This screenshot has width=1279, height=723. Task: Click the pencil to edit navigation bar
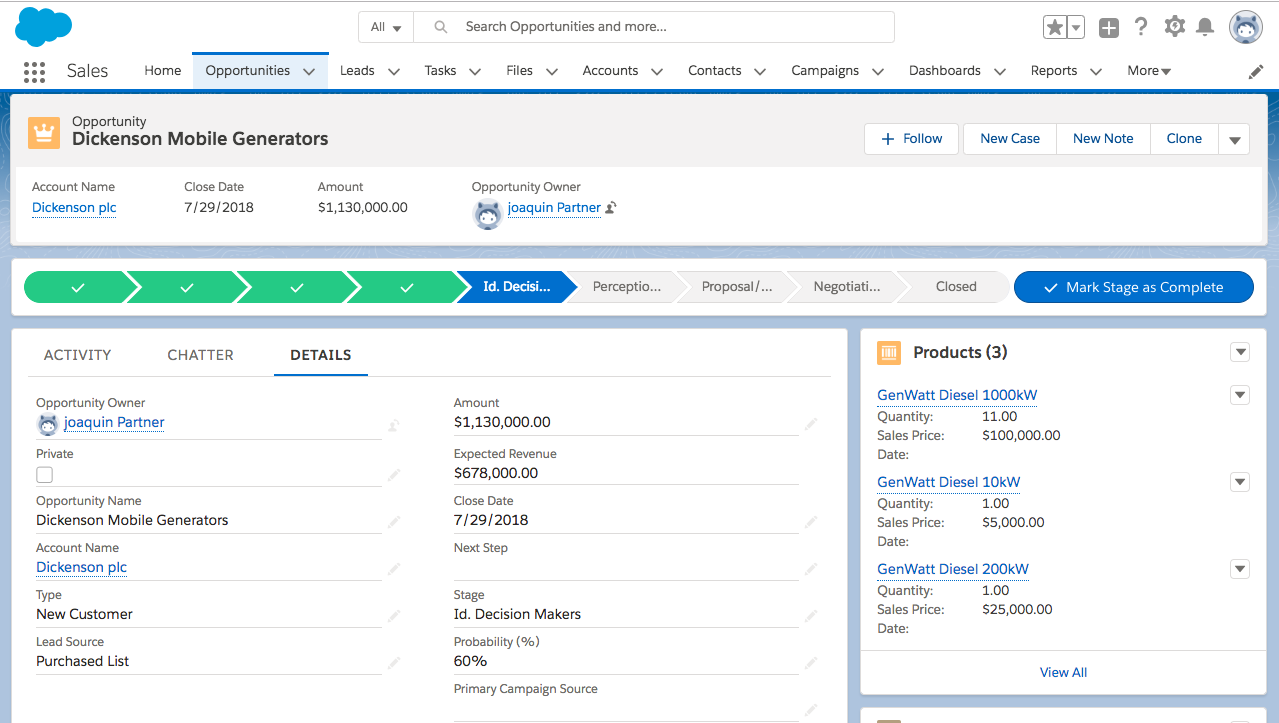point(1256,71)
